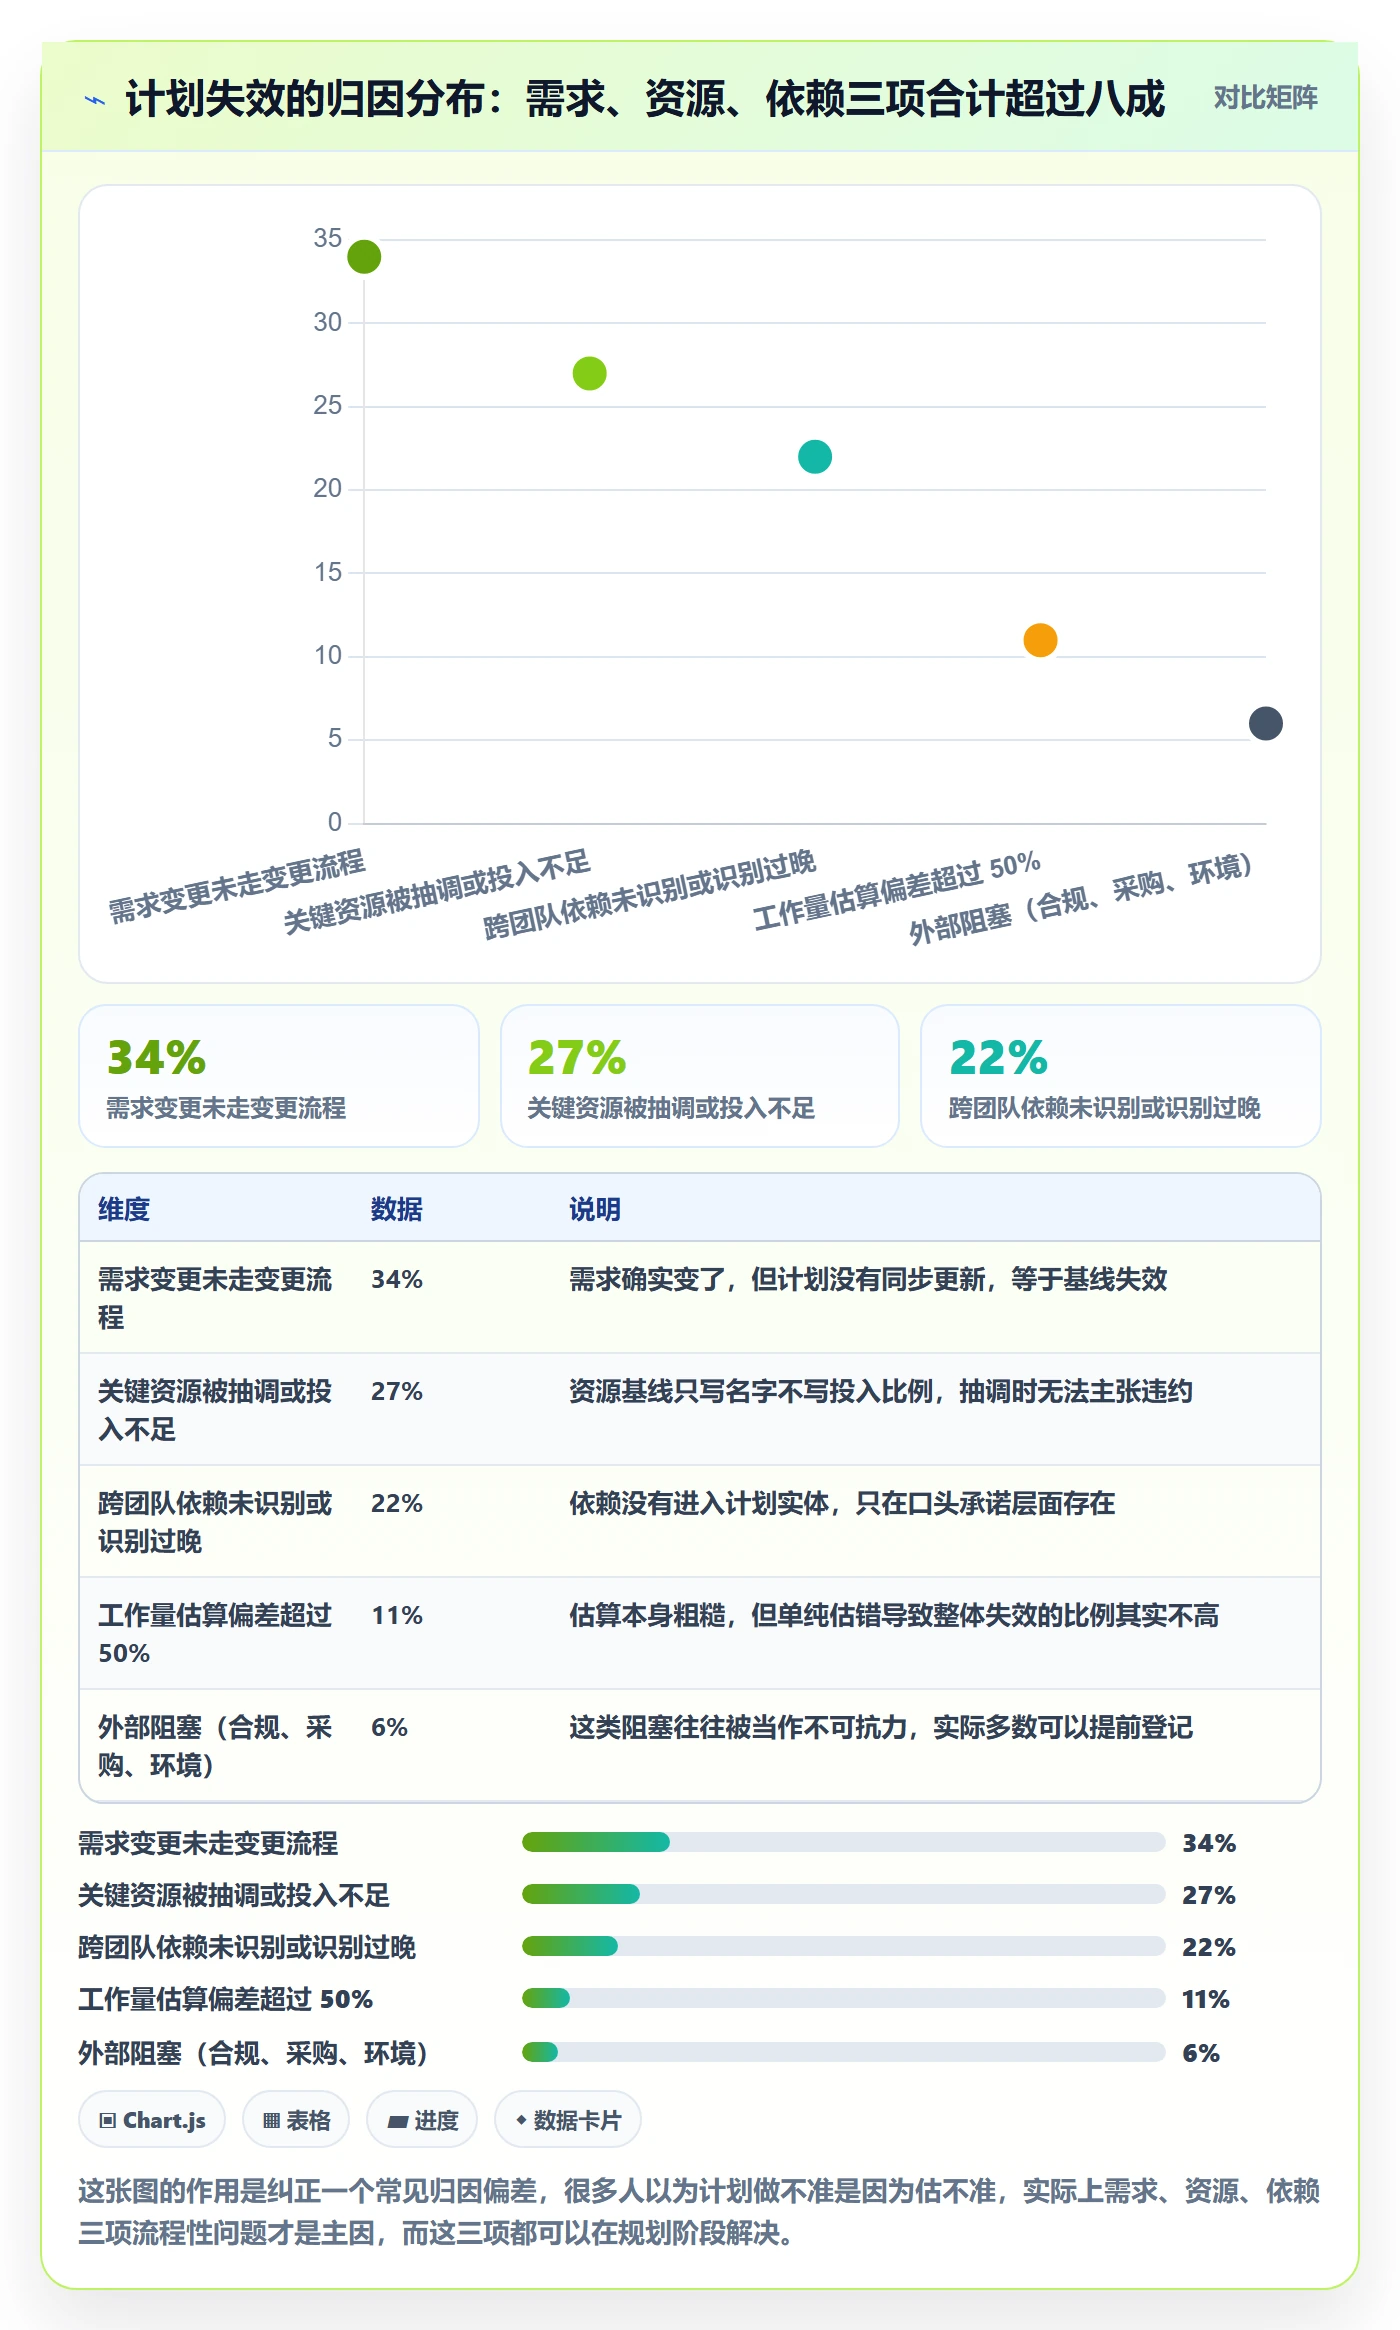
Task: Click the orange data point at 11
Action: (x=1040, y=640)
